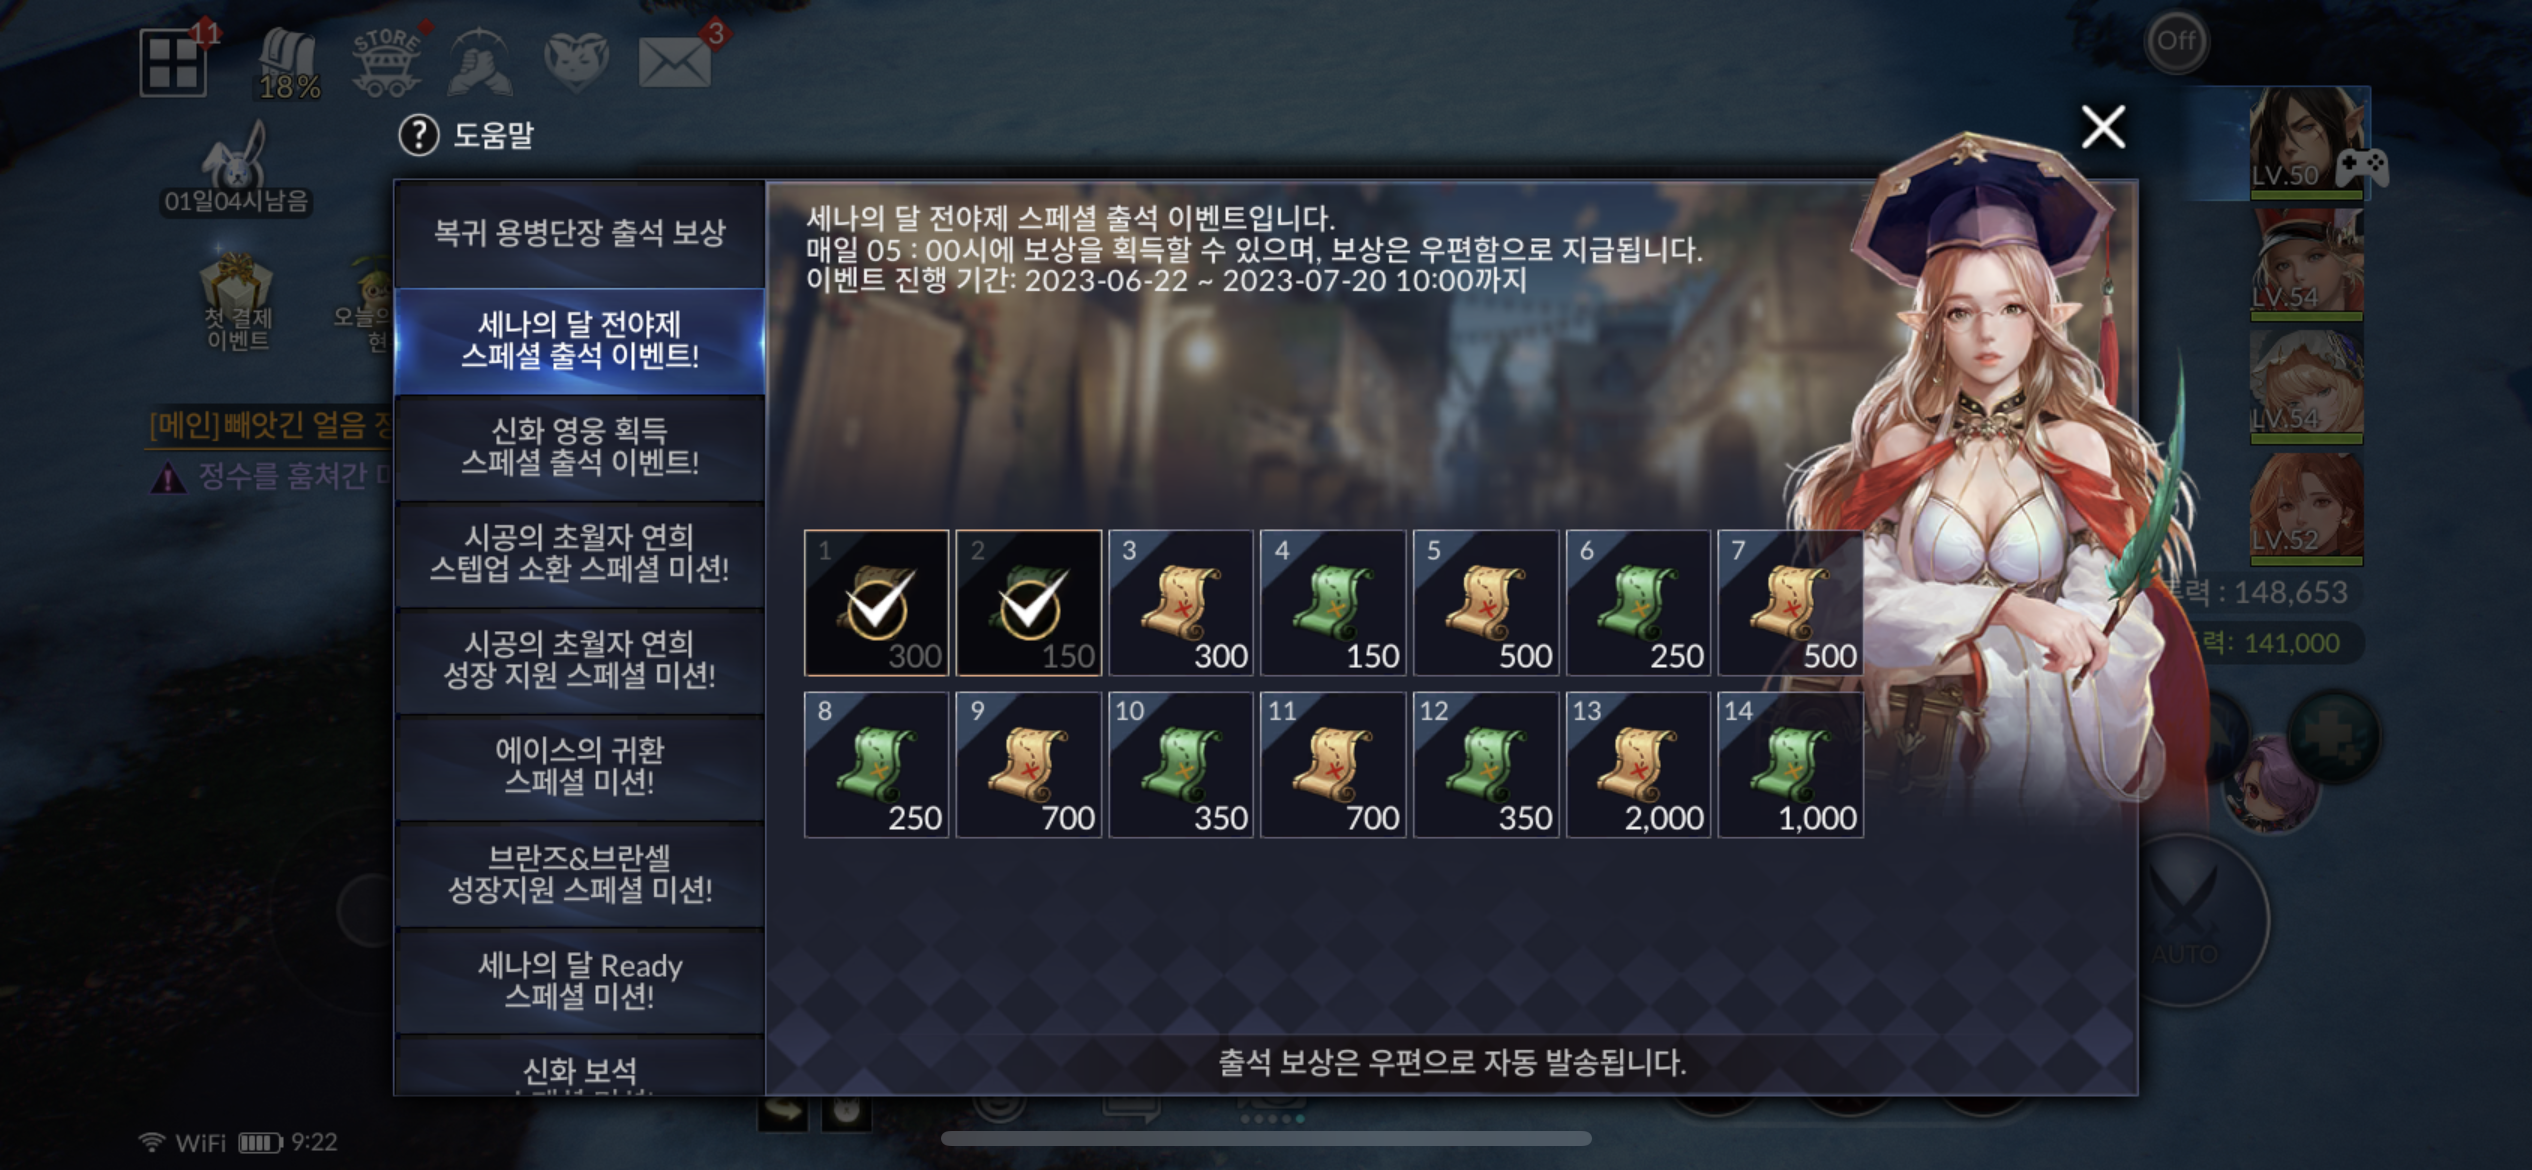Select the 신화 영웅 획득 스페셜 출석 이벤트 tab

tap(580, 447)
